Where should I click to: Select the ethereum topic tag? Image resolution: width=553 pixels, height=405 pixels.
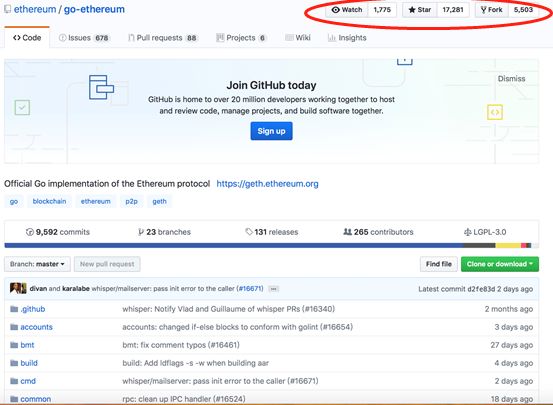(x=96, y=201)
